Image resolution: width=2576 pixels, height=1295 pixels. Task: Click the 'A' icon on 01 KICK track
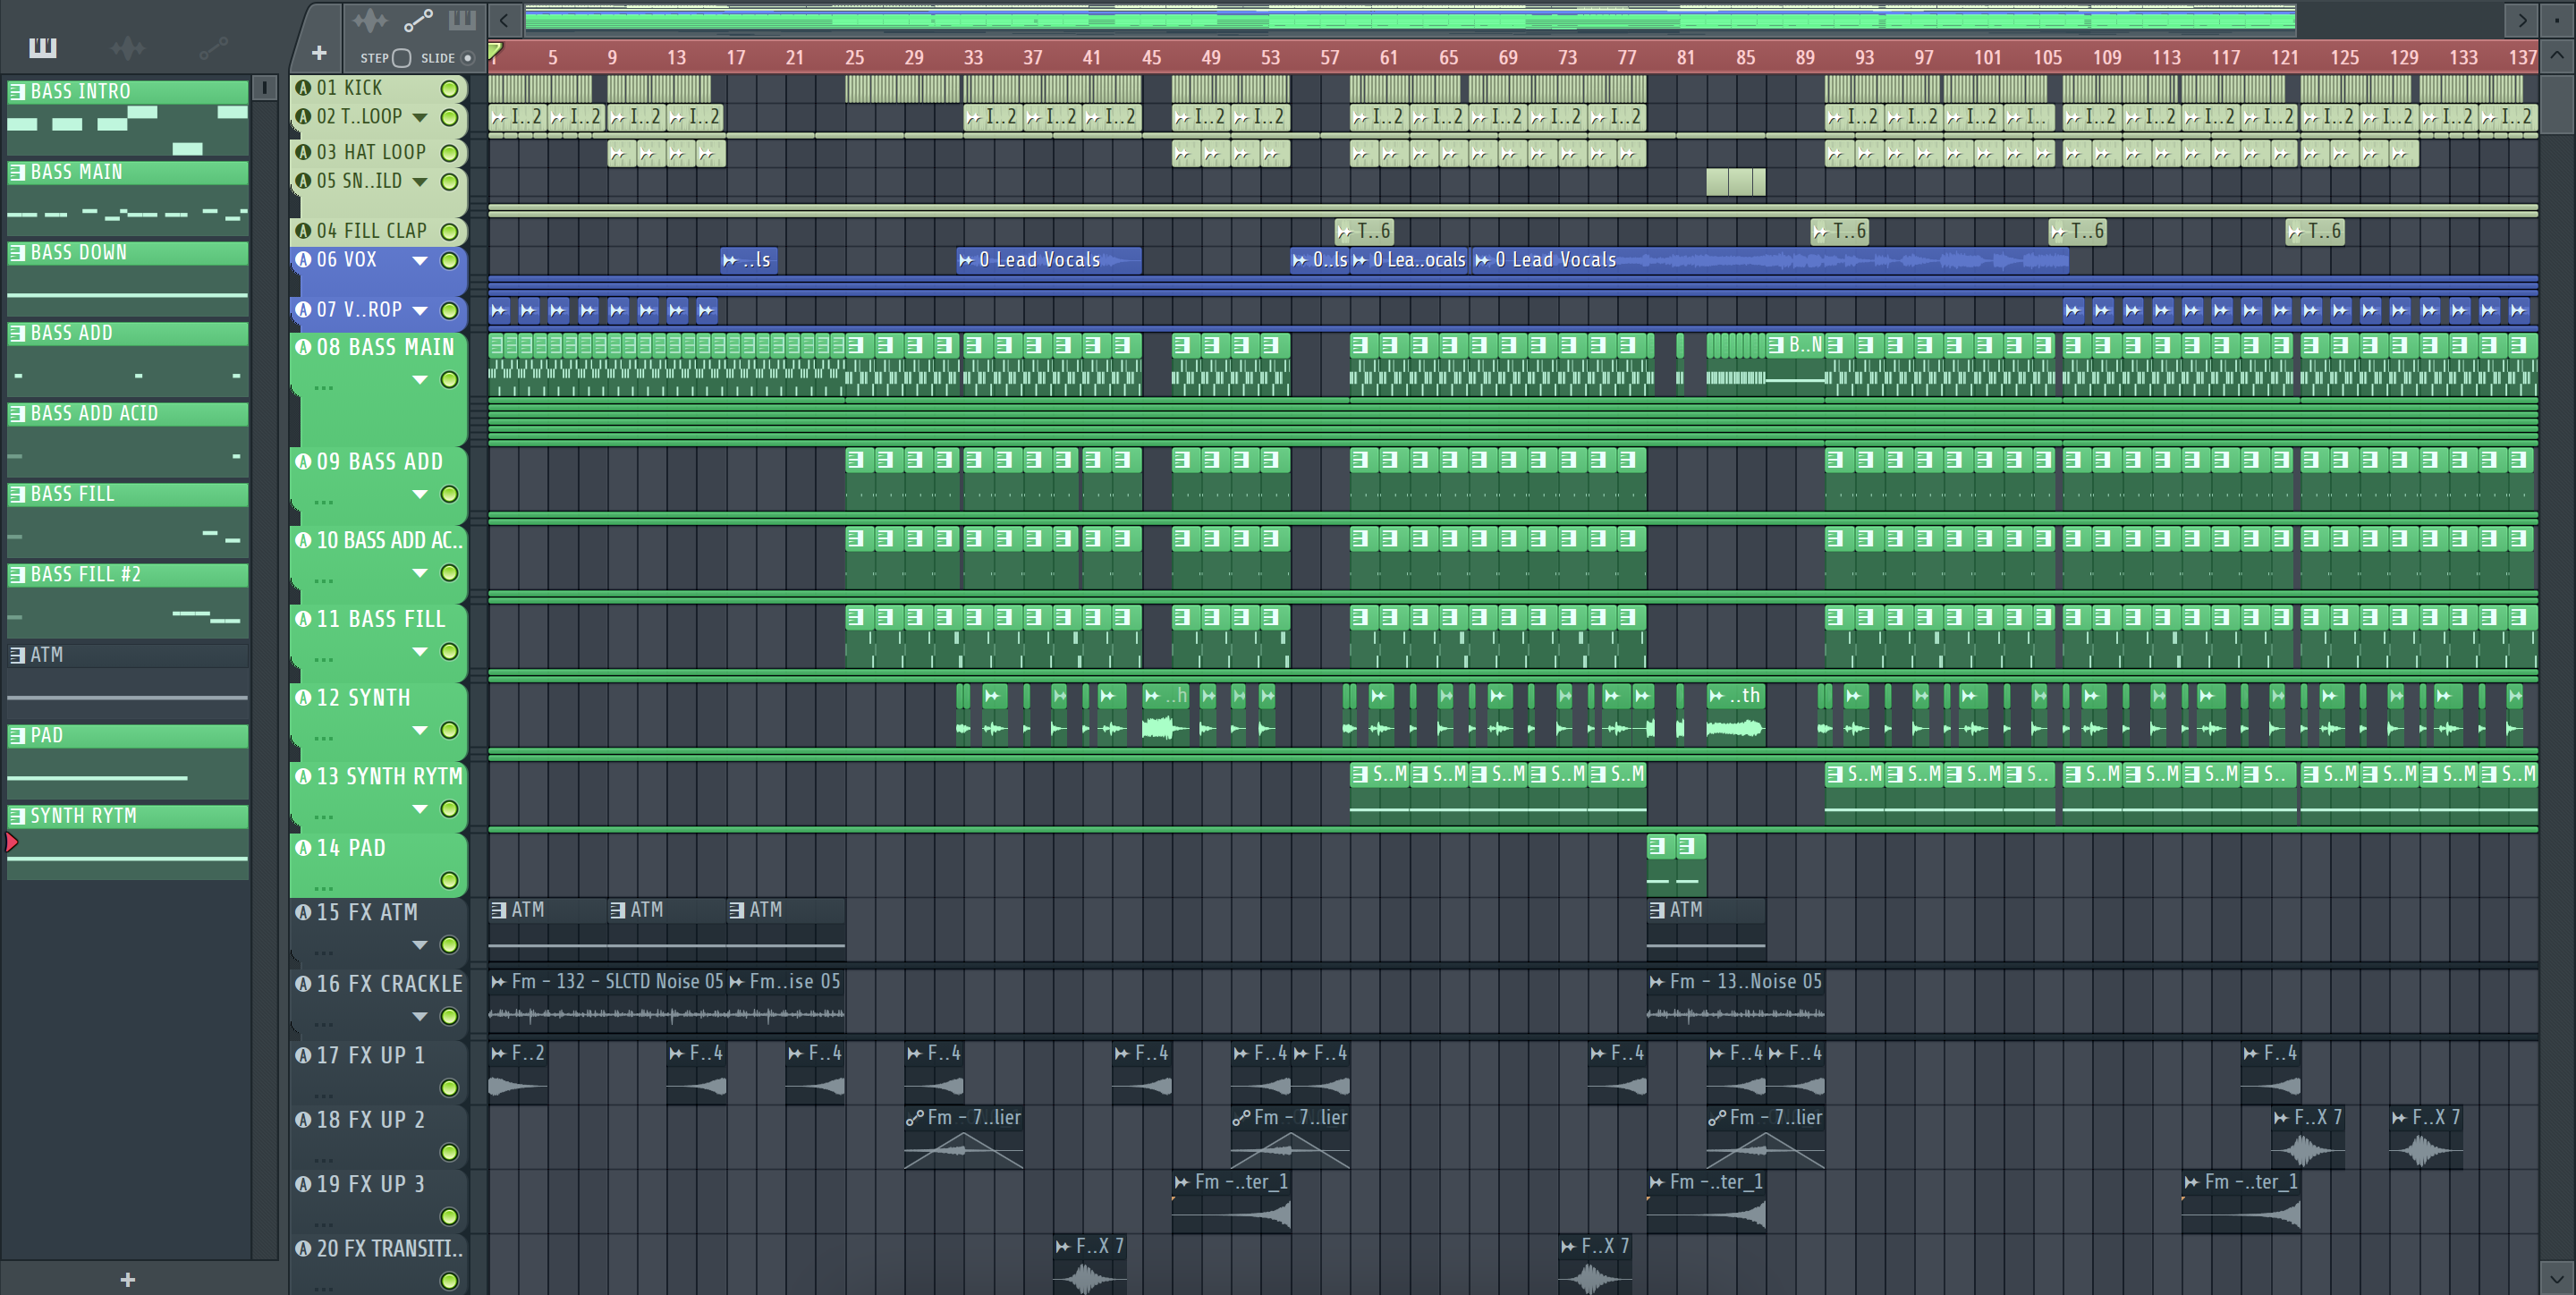coord(303,88)
